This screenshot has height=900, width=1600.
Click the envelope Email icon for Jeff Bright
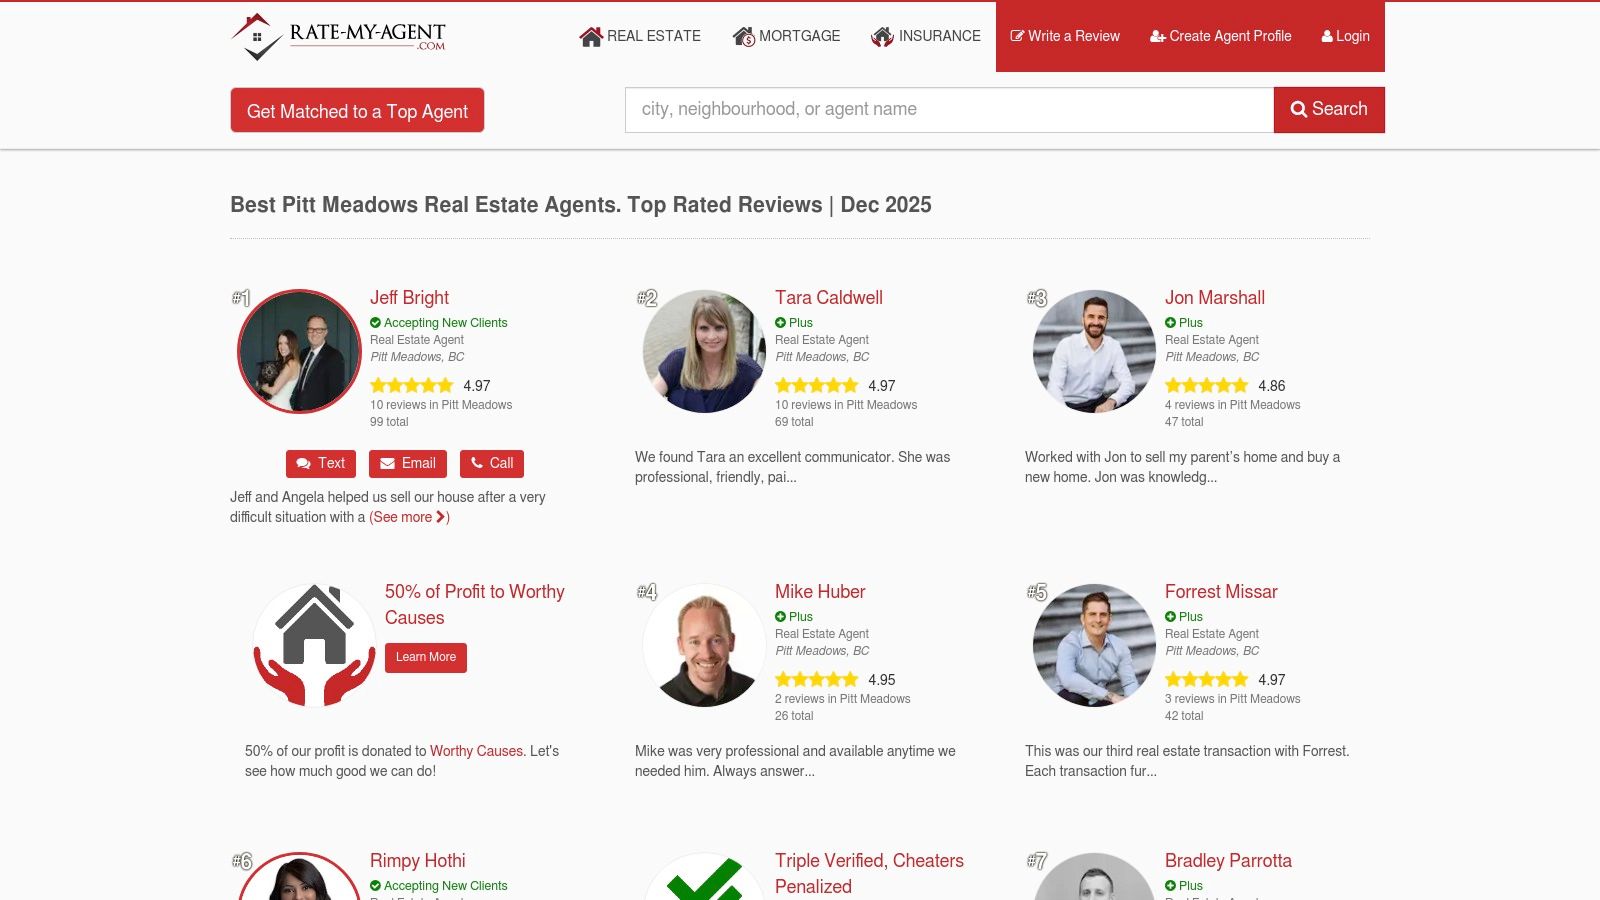tap(387, 463)
